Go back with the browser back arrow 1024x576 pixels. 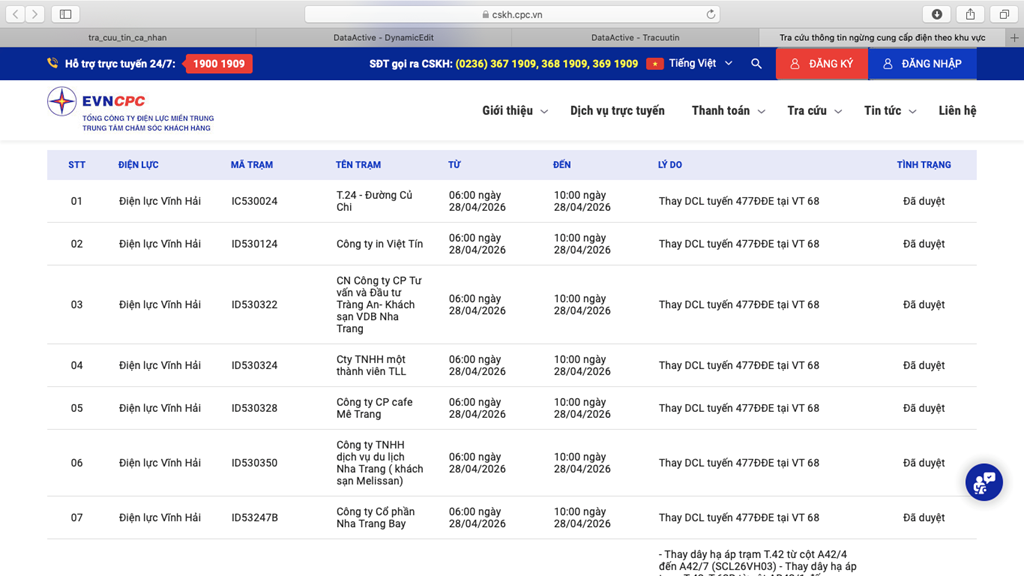tap(16, 14)
